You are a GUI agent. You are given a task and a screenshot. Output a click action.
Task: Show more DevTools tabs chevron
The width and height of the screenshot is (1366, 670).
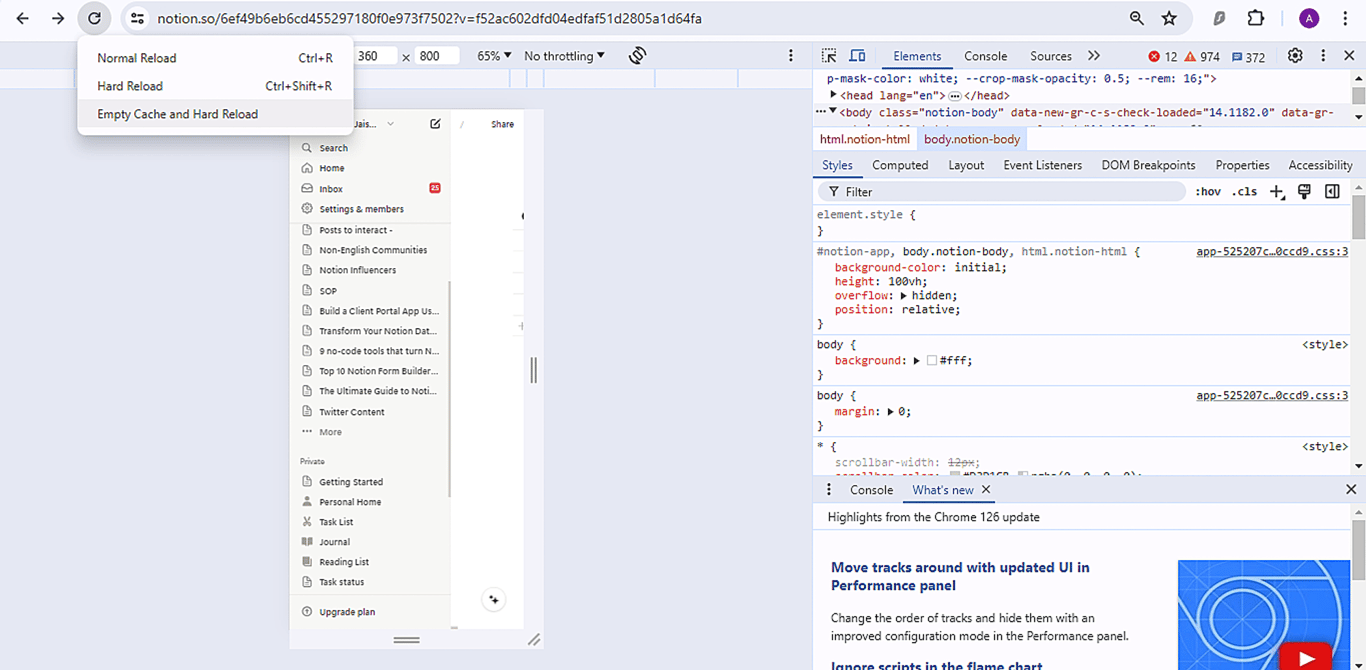(x=1093, y=56)
